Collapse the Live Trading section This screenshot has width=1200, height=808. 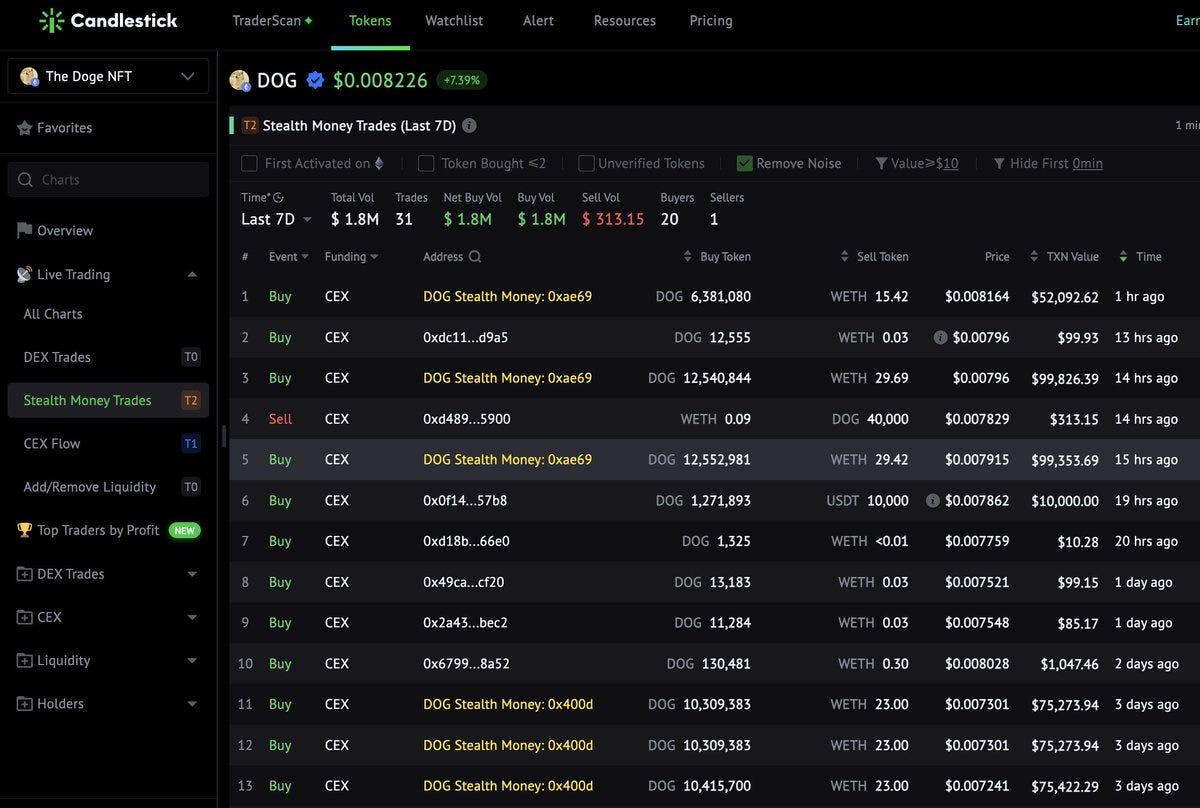pyautogui.click(x=192, y=274)
